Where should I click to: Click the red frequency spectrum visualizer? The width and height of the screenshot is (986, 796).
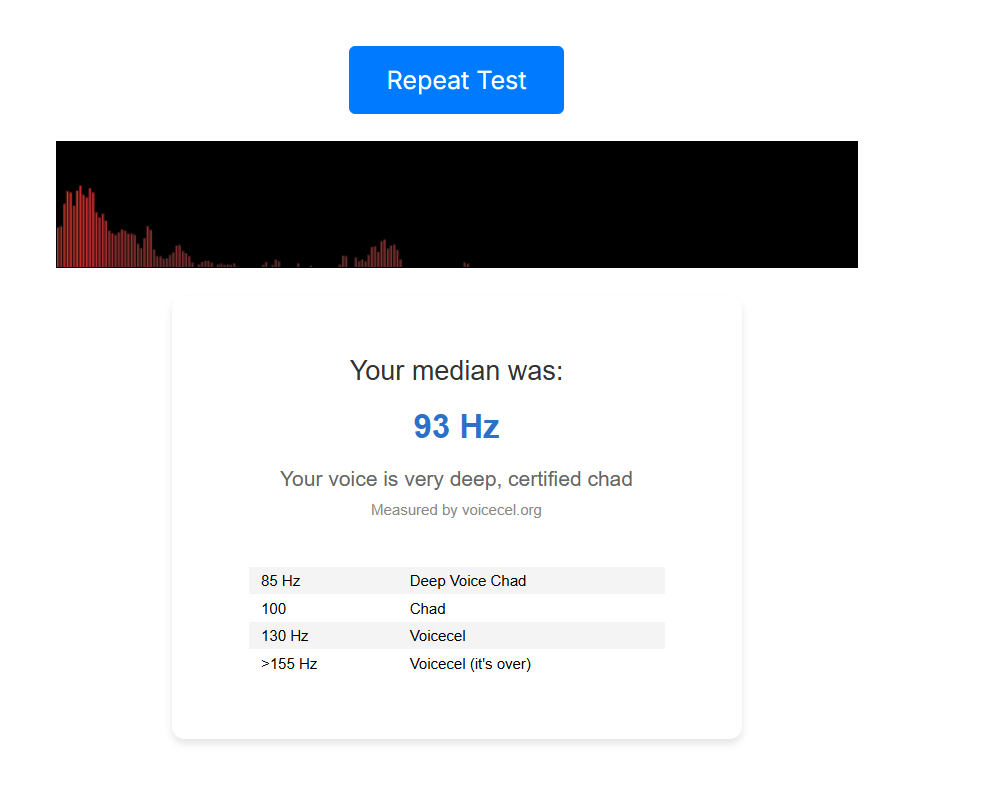[457, 204]
